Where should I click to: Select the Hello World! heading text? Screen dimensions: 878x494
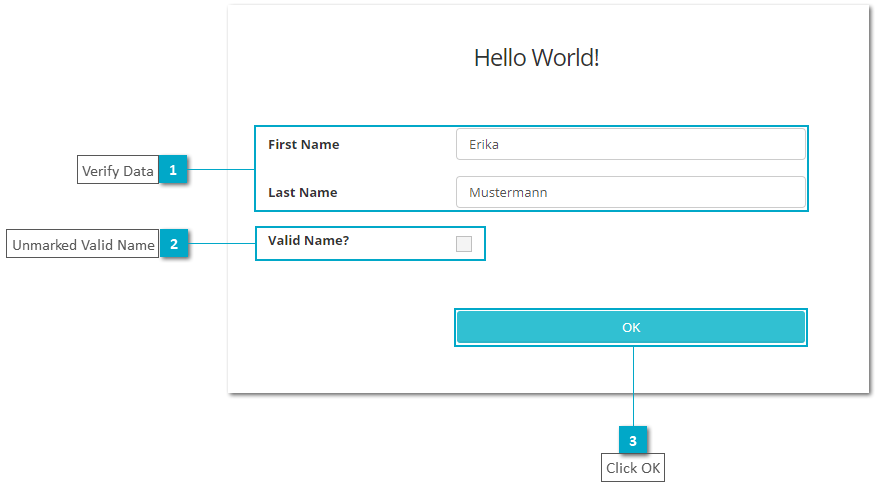[x=536, y=58]
